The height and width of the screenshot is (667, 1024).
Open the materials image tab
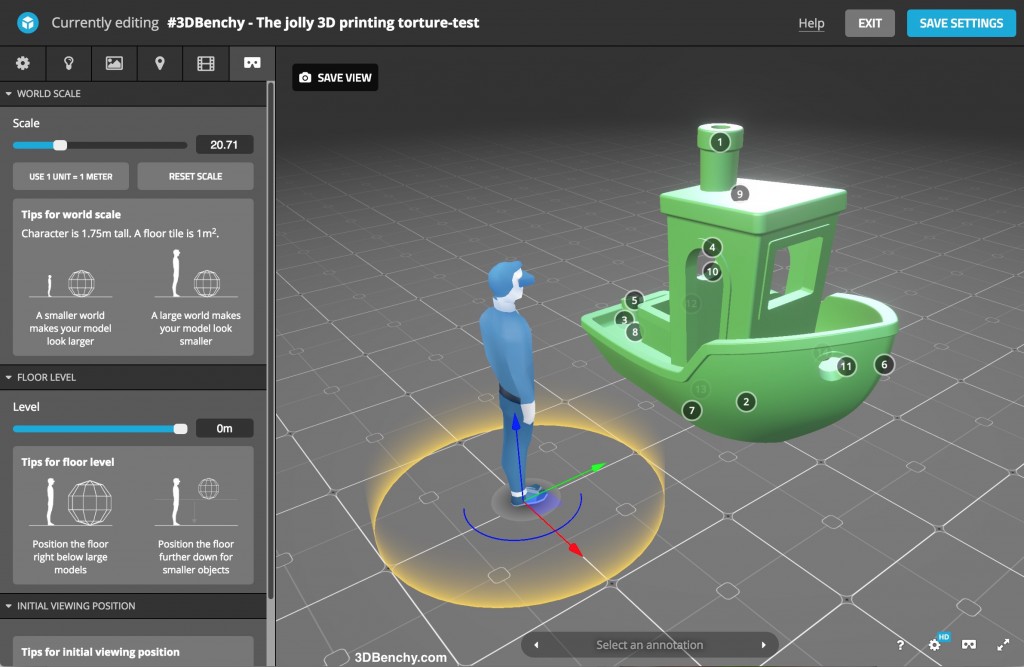(x=114, y=63)
